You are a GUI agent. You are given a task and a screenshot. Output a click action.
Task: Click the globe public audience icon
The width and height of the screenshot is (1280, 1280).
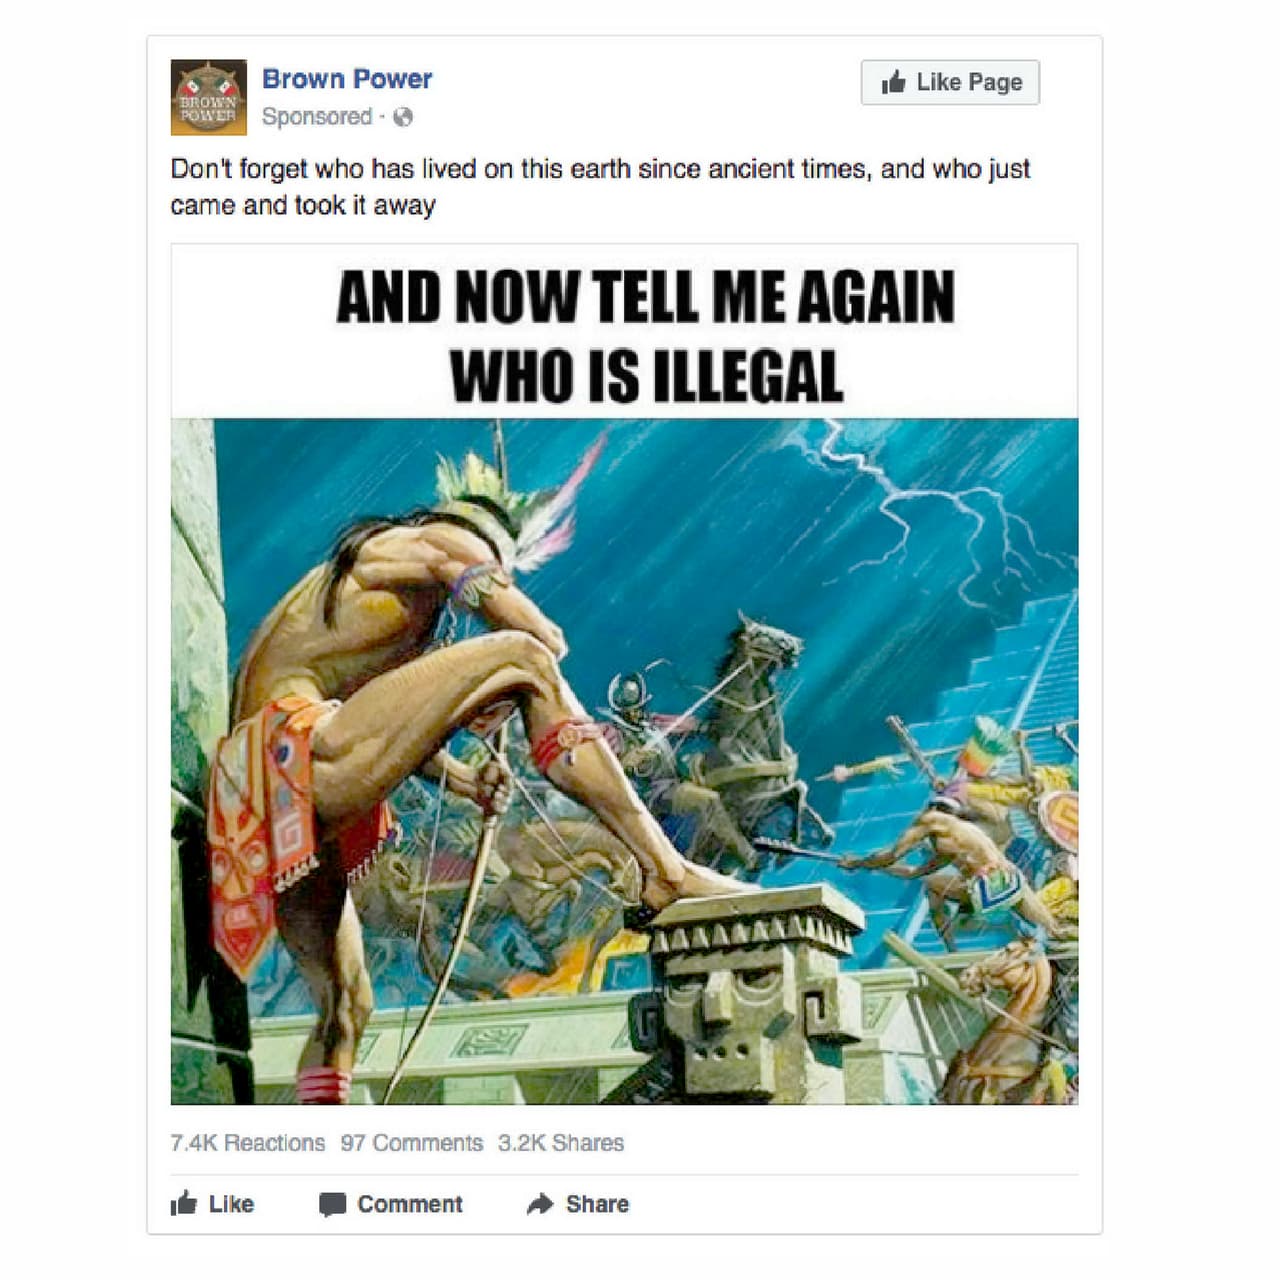[x=403, y=117]
